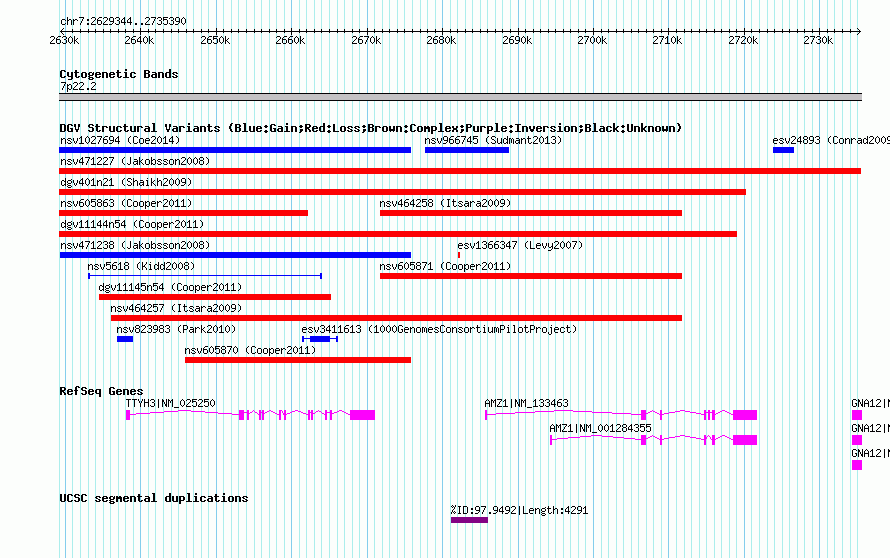Click the topmost GNA12 gene block

click(x=857, y=415)
